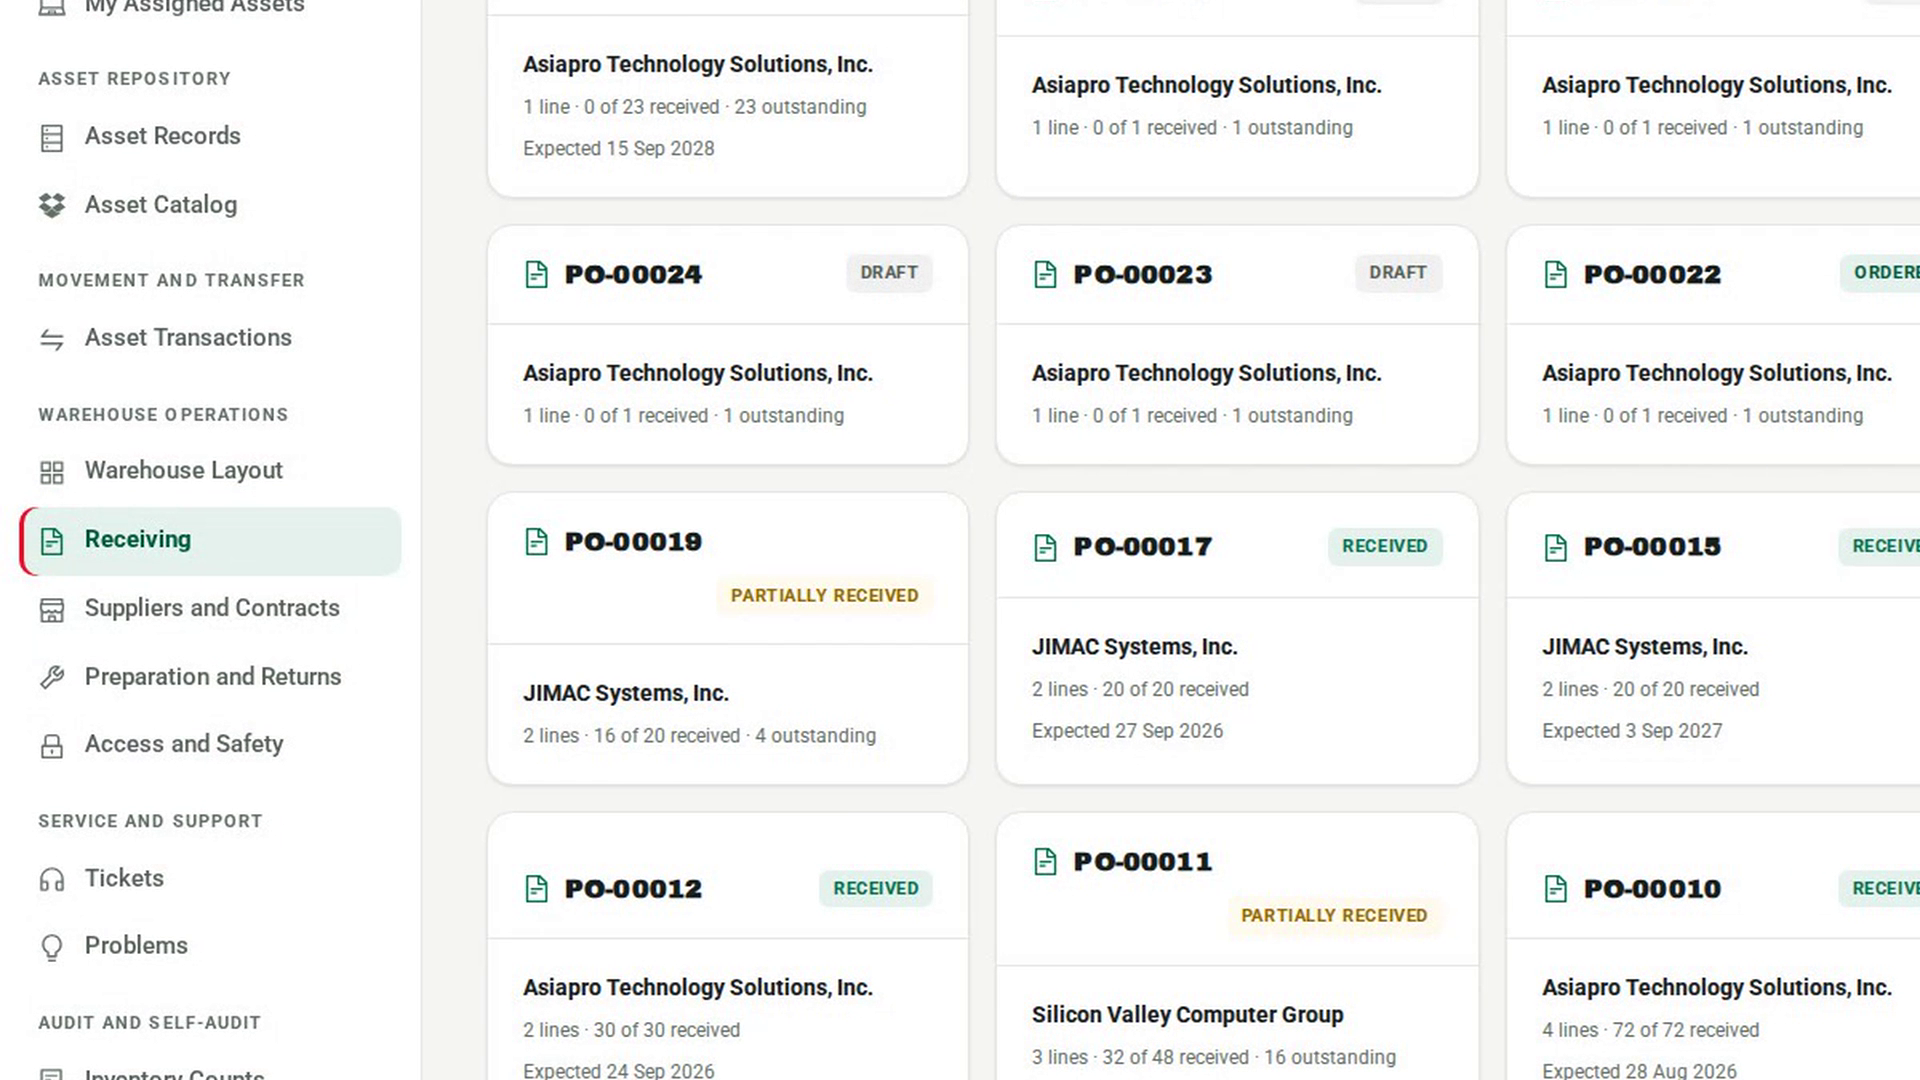Click the Asset Catalog boxes icon
Screen dimensions: 1920x1080
pyautogui.click(x=52, y=205)
